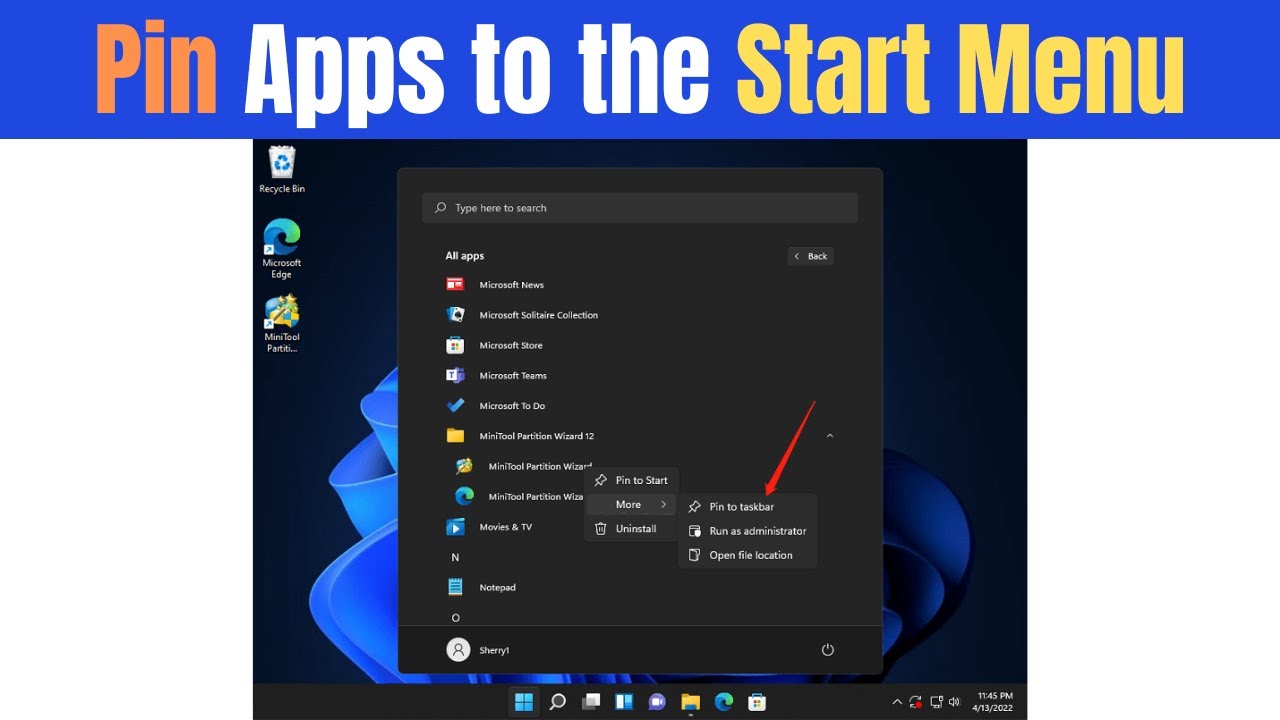Click the Windows Start button on taskbar

pos(524,702)
